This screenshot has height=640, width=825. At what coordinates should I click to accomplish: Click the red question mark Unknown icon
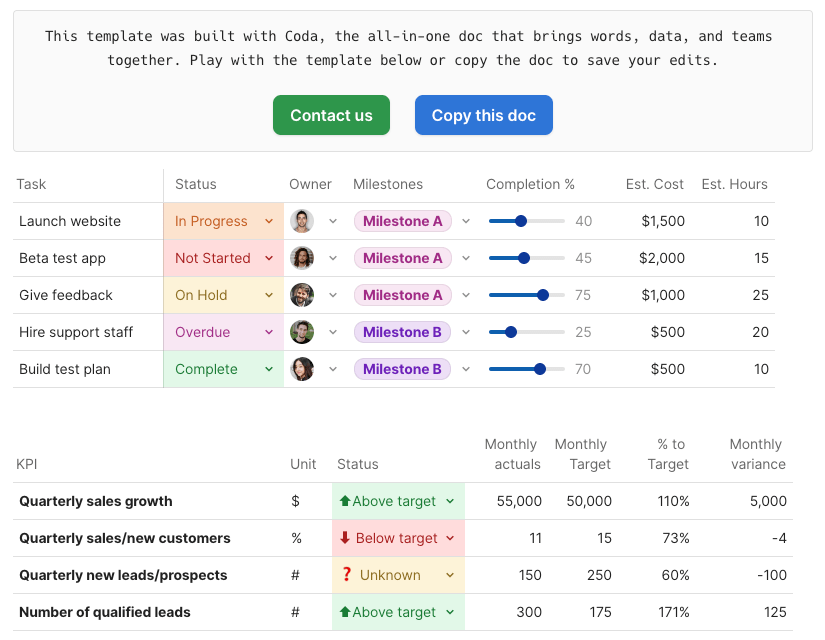click(x=346, y=575)
